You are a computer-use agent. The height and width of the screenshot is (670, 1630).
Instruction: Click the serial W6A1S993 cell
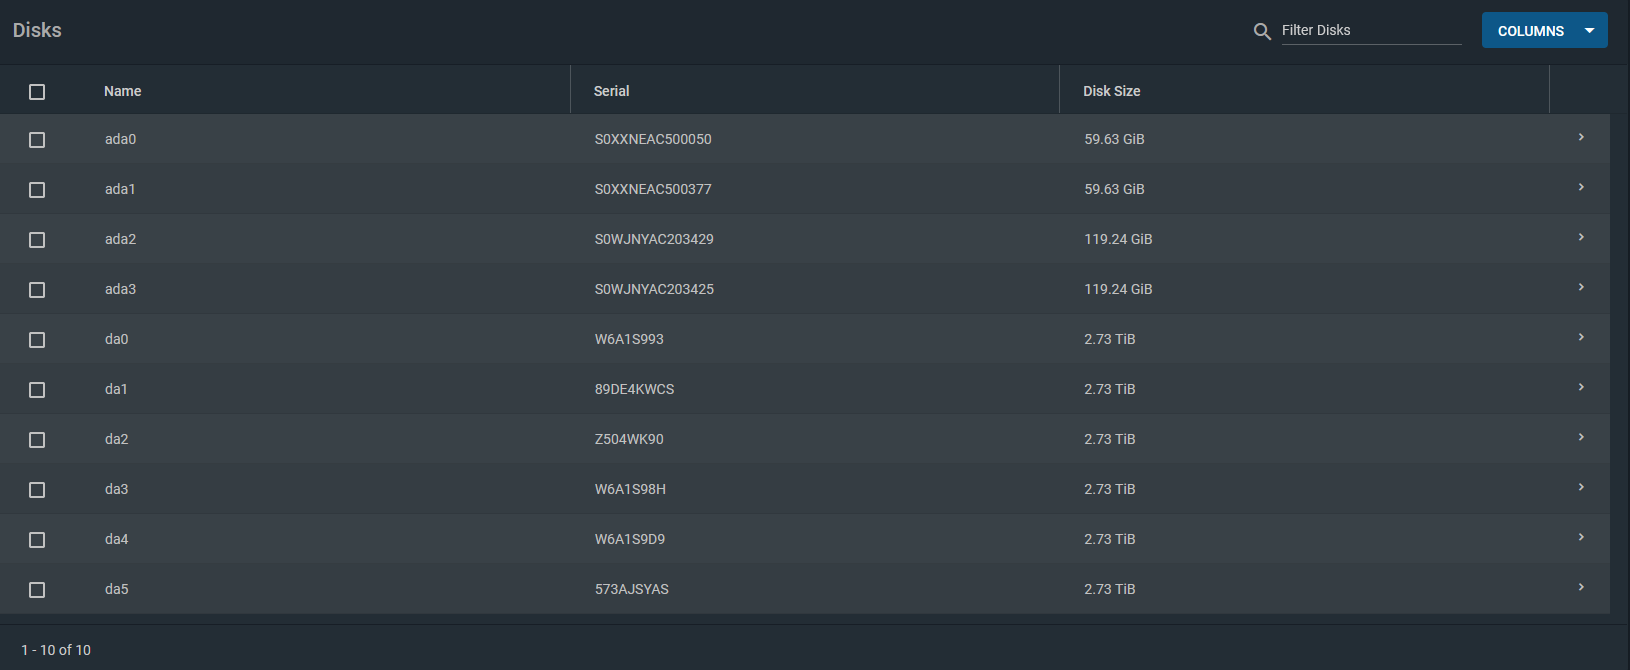[629, 339]
